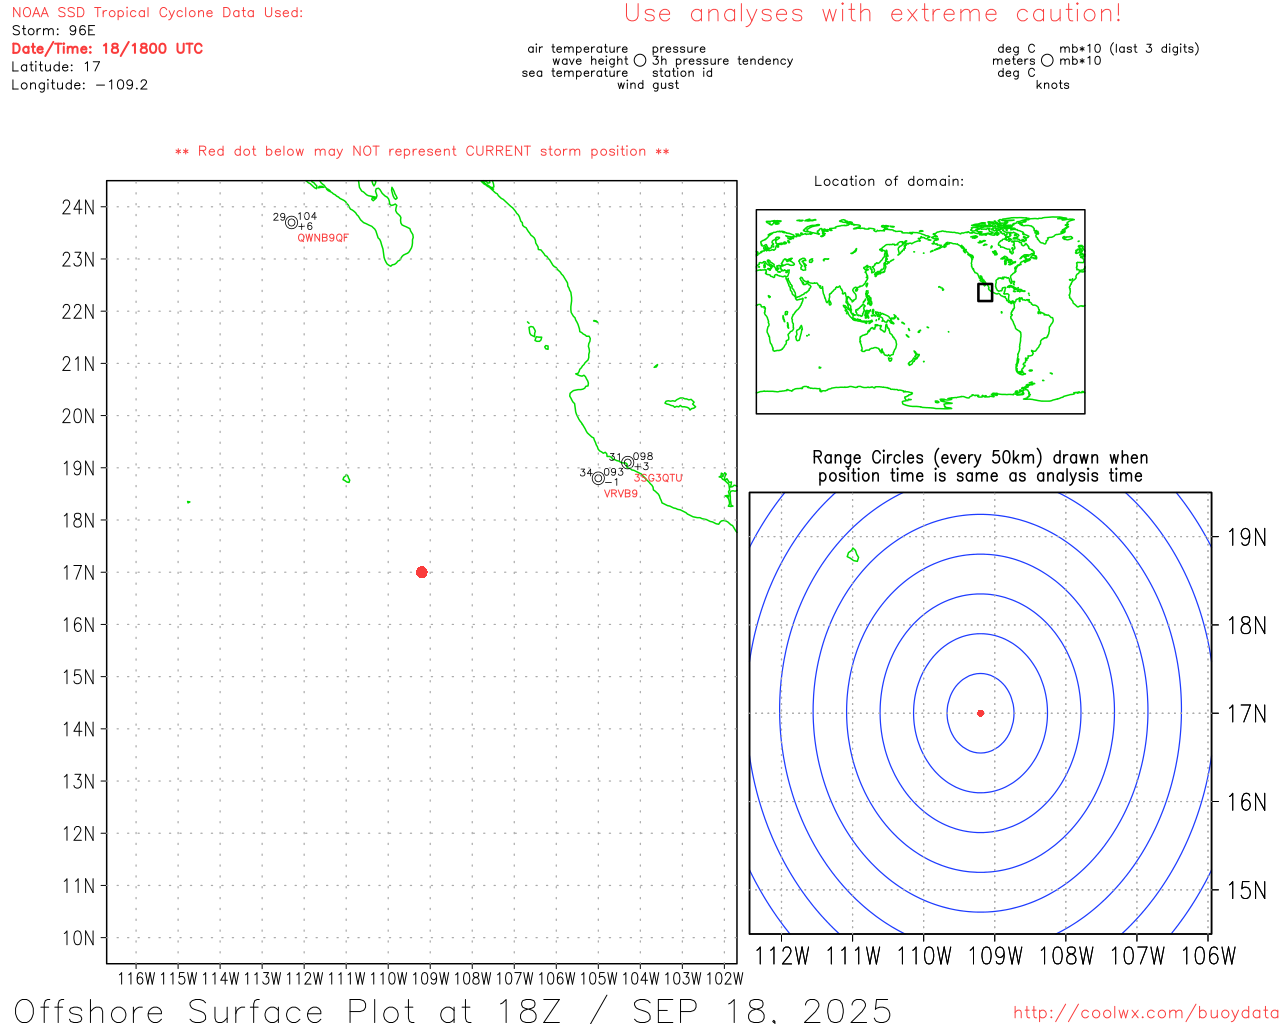This screenshot has height=1024, width=1280.
Task: Click the red 'VRVB9' station ID
Action: [x=621, y=493]
